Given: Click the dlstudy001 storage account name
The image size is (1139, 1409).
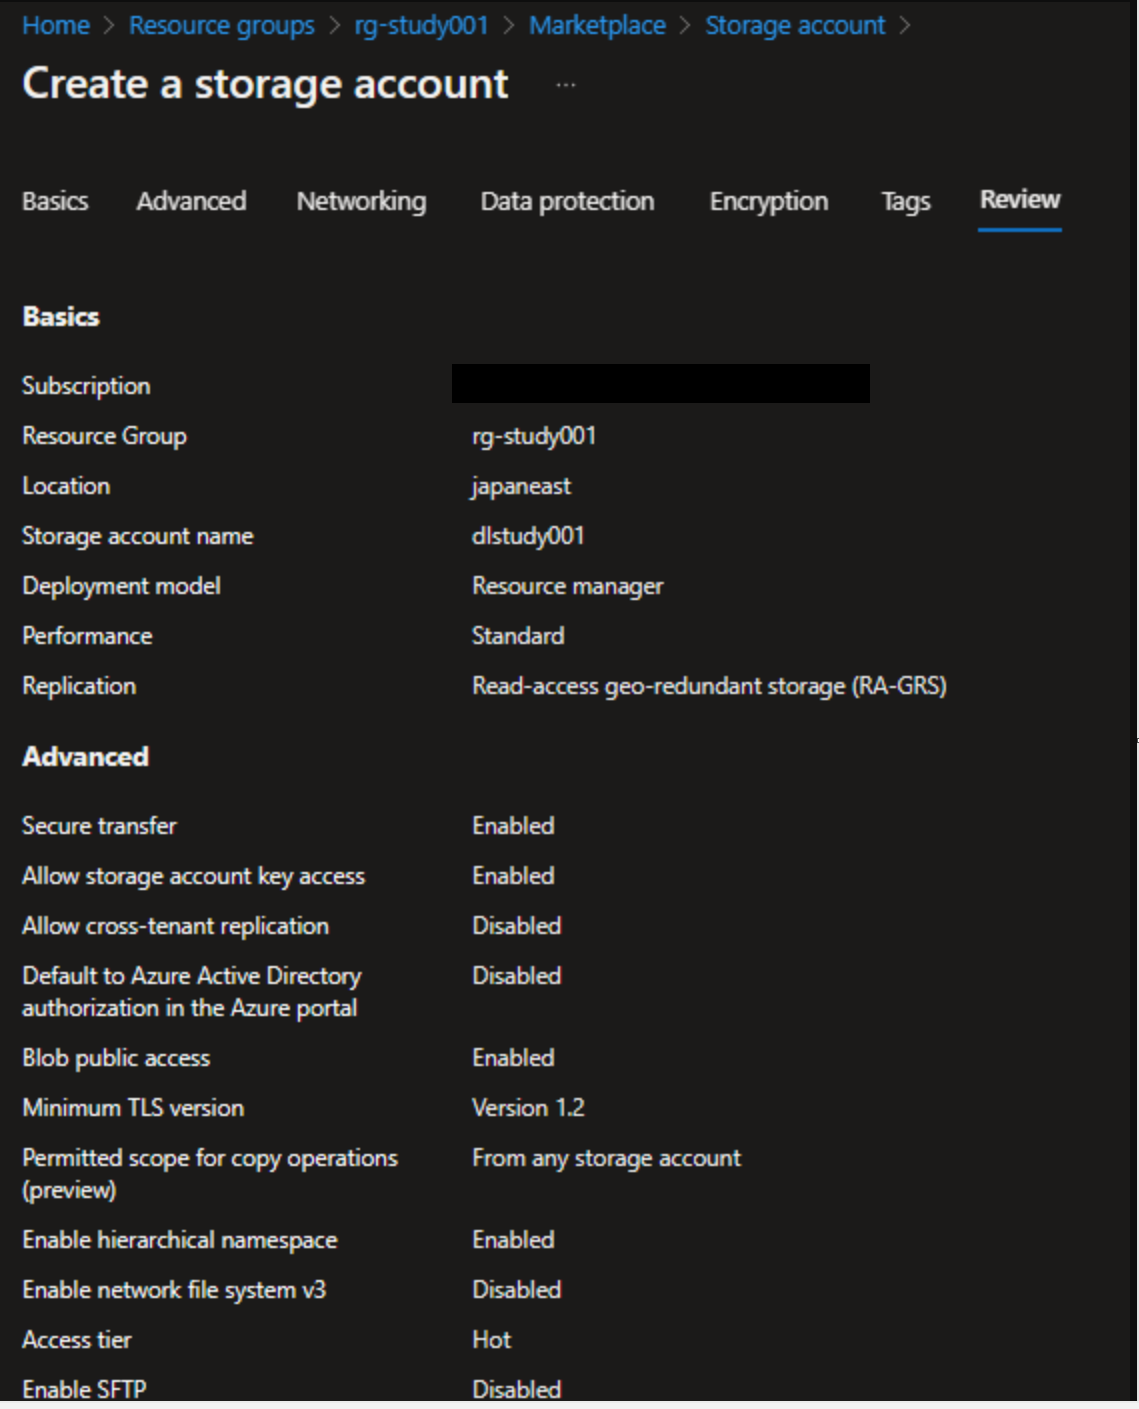Looking at the screenshot, I should coord(528,536).
